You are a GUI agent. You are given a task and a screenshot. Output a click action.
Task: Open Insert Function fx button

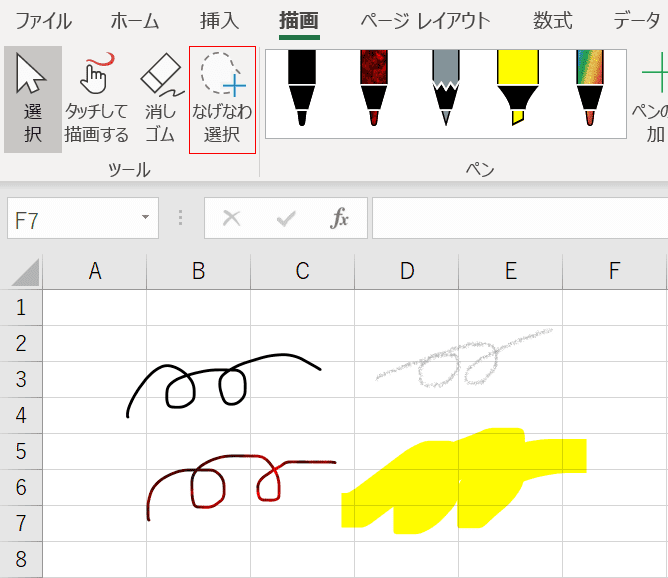click(339, 218)
